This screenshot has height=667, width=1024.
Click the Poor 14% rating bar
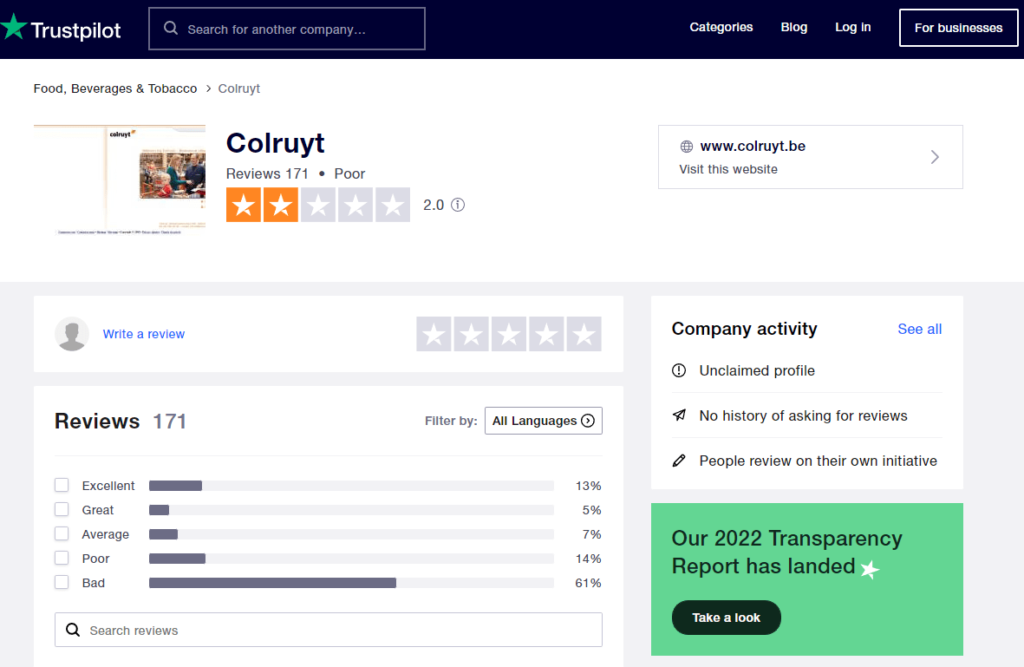351,559
